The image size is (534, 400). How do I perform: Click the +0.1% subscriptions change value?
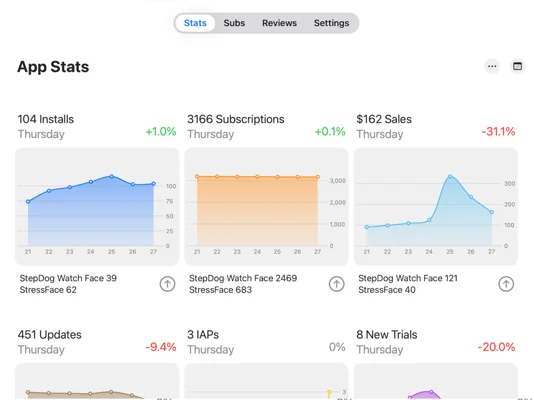(330, 131)
